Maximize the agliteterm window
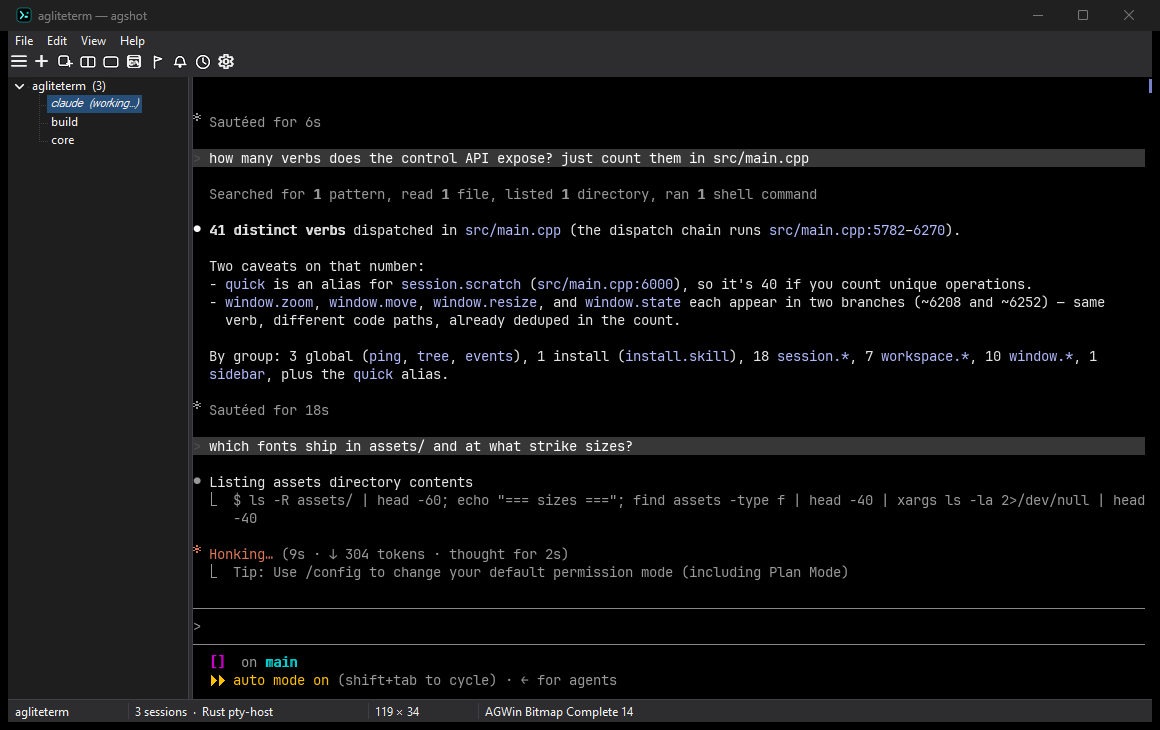 tap(1083, 16)
